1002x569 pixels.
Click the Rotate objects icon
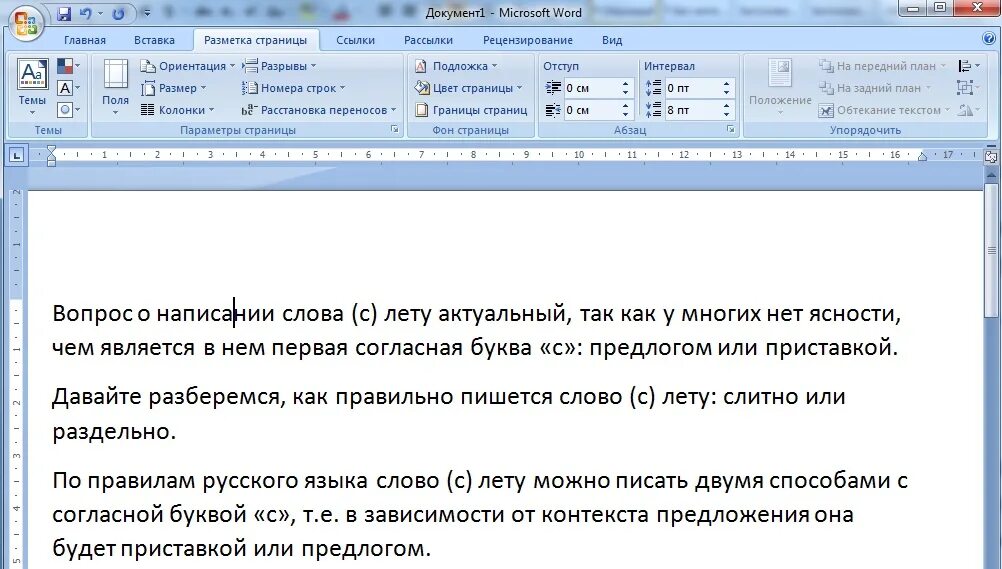tap(969, 109)
